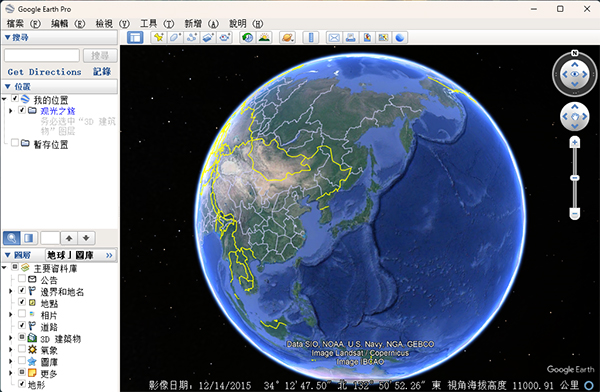The image size is (600, 392).
Task: Expand the 邊界和地名 layer arrow
Action: pyautogui.click(x=11, y=291)
